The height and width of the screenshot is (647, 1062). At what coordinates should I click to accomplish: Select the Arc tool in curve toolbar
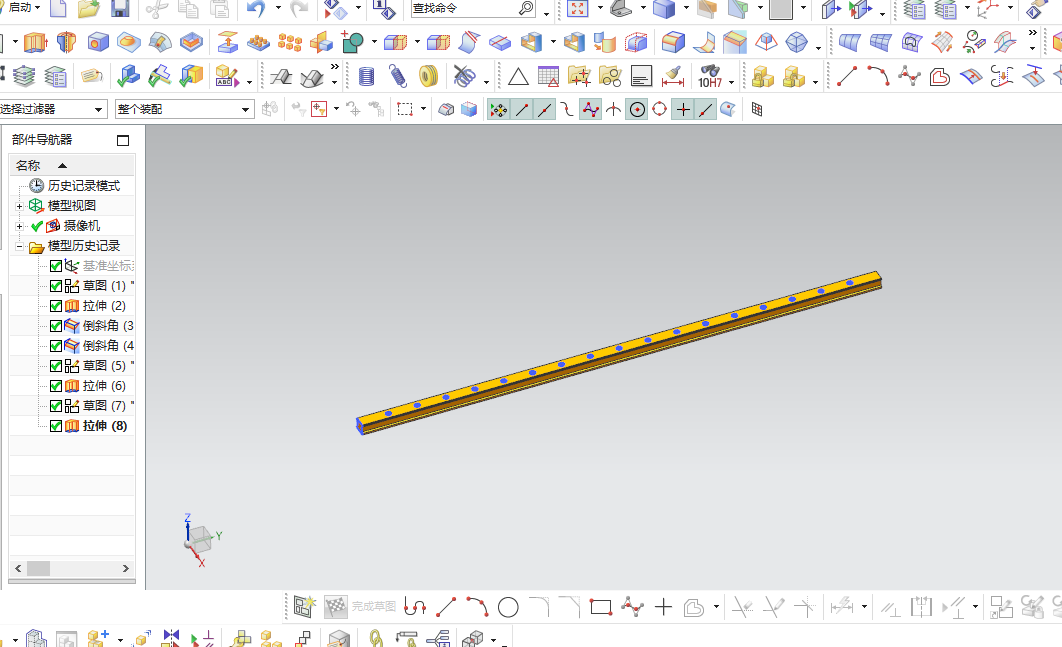[x=878, y=76]
